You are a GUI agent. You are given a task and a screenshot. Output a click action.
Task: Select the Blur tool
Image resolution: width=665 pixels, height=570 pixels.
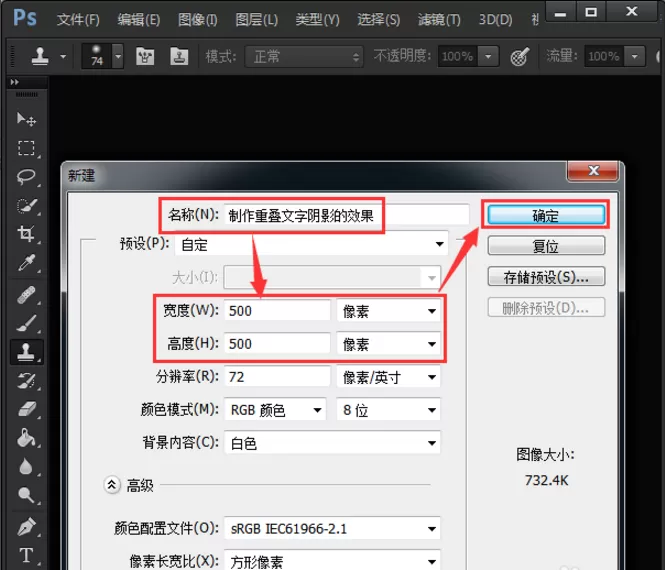[26, 467]
